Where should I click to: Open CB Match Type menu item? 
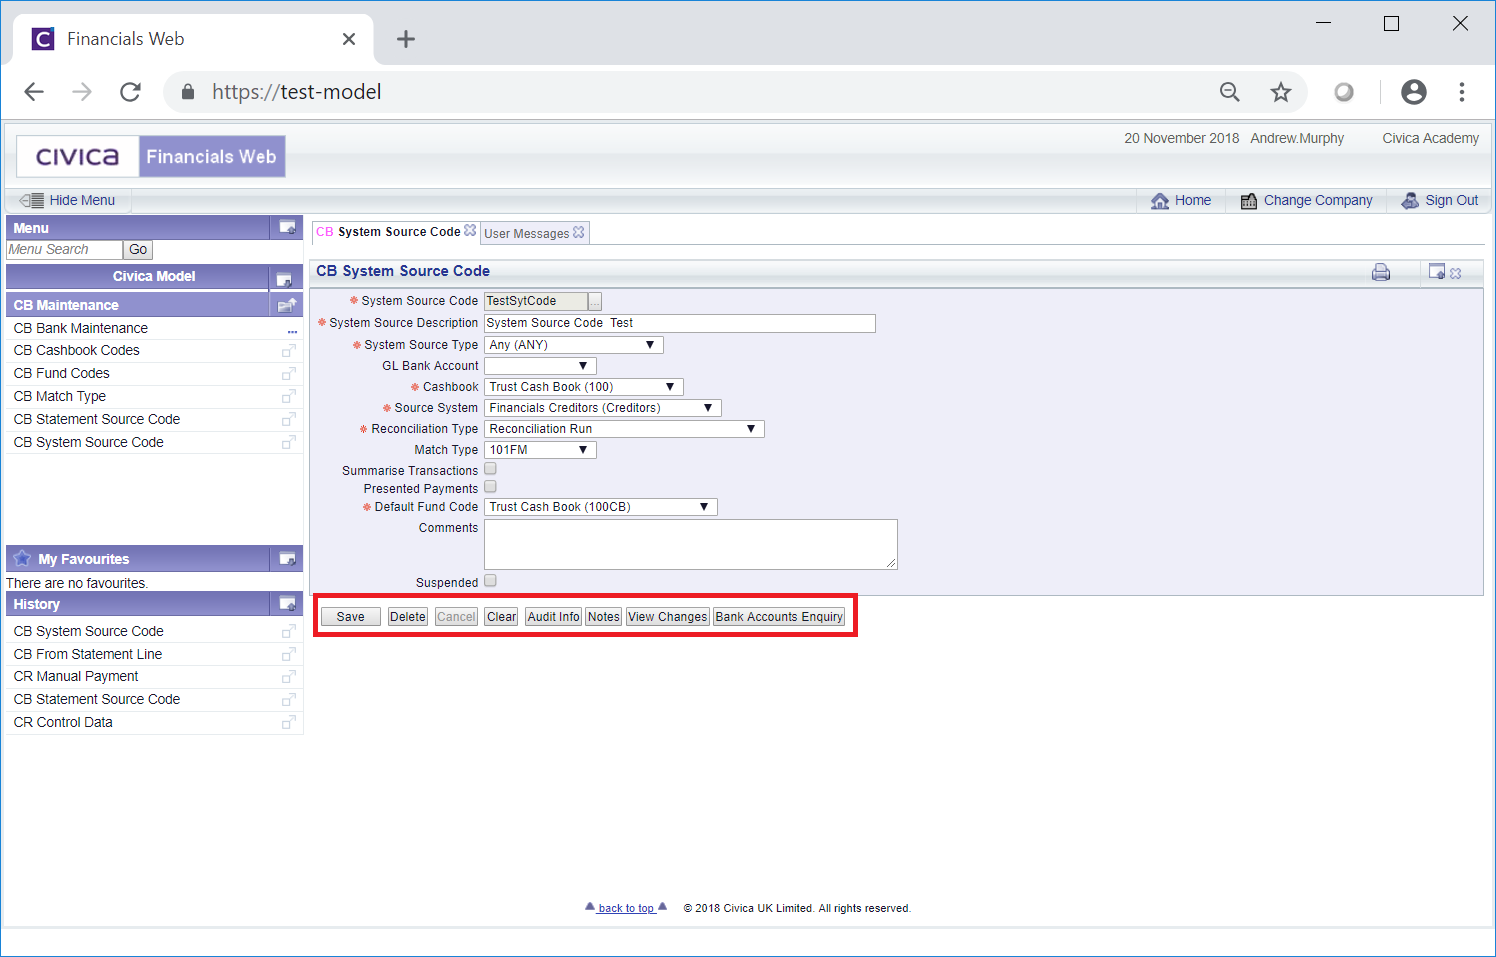60,396
